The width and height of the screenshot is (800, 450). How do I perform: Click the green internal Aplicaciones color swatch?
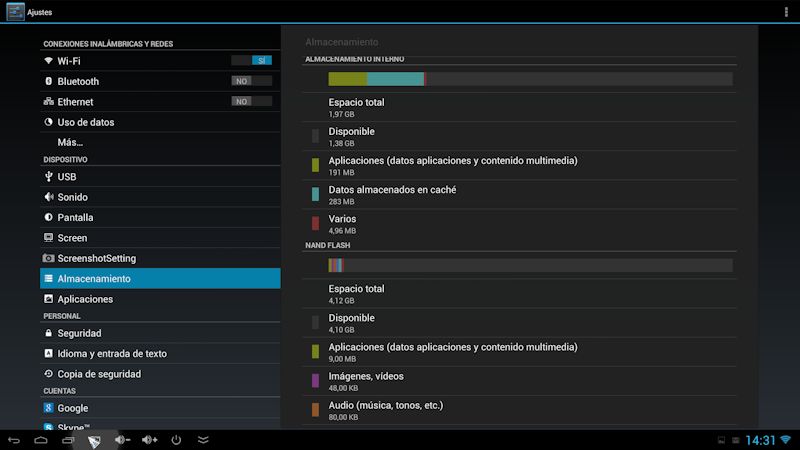pyautogui.click(x=315, y=165)
